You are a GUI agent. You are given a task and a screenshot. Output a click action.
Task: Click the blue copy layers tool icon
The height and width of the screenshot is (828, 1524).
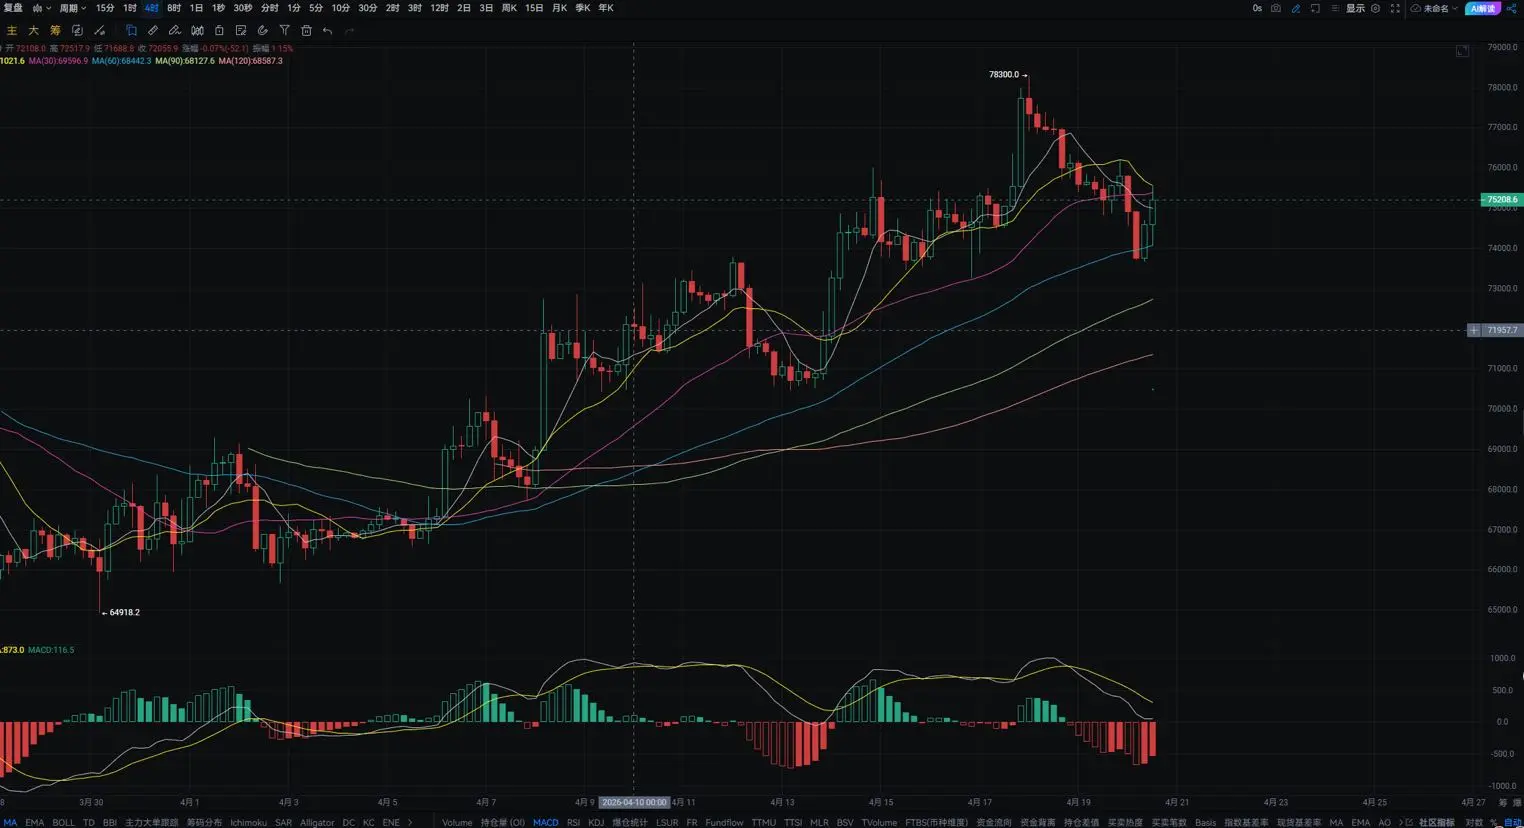click(x=131, y=31)
